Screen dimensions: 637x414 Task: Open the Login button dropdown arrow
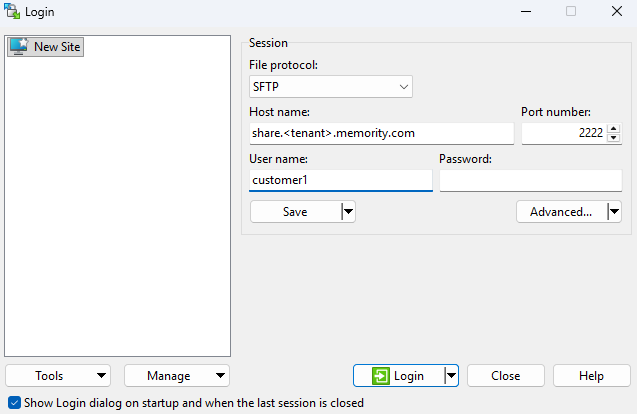pyautogui.click(x=451, y=376)
